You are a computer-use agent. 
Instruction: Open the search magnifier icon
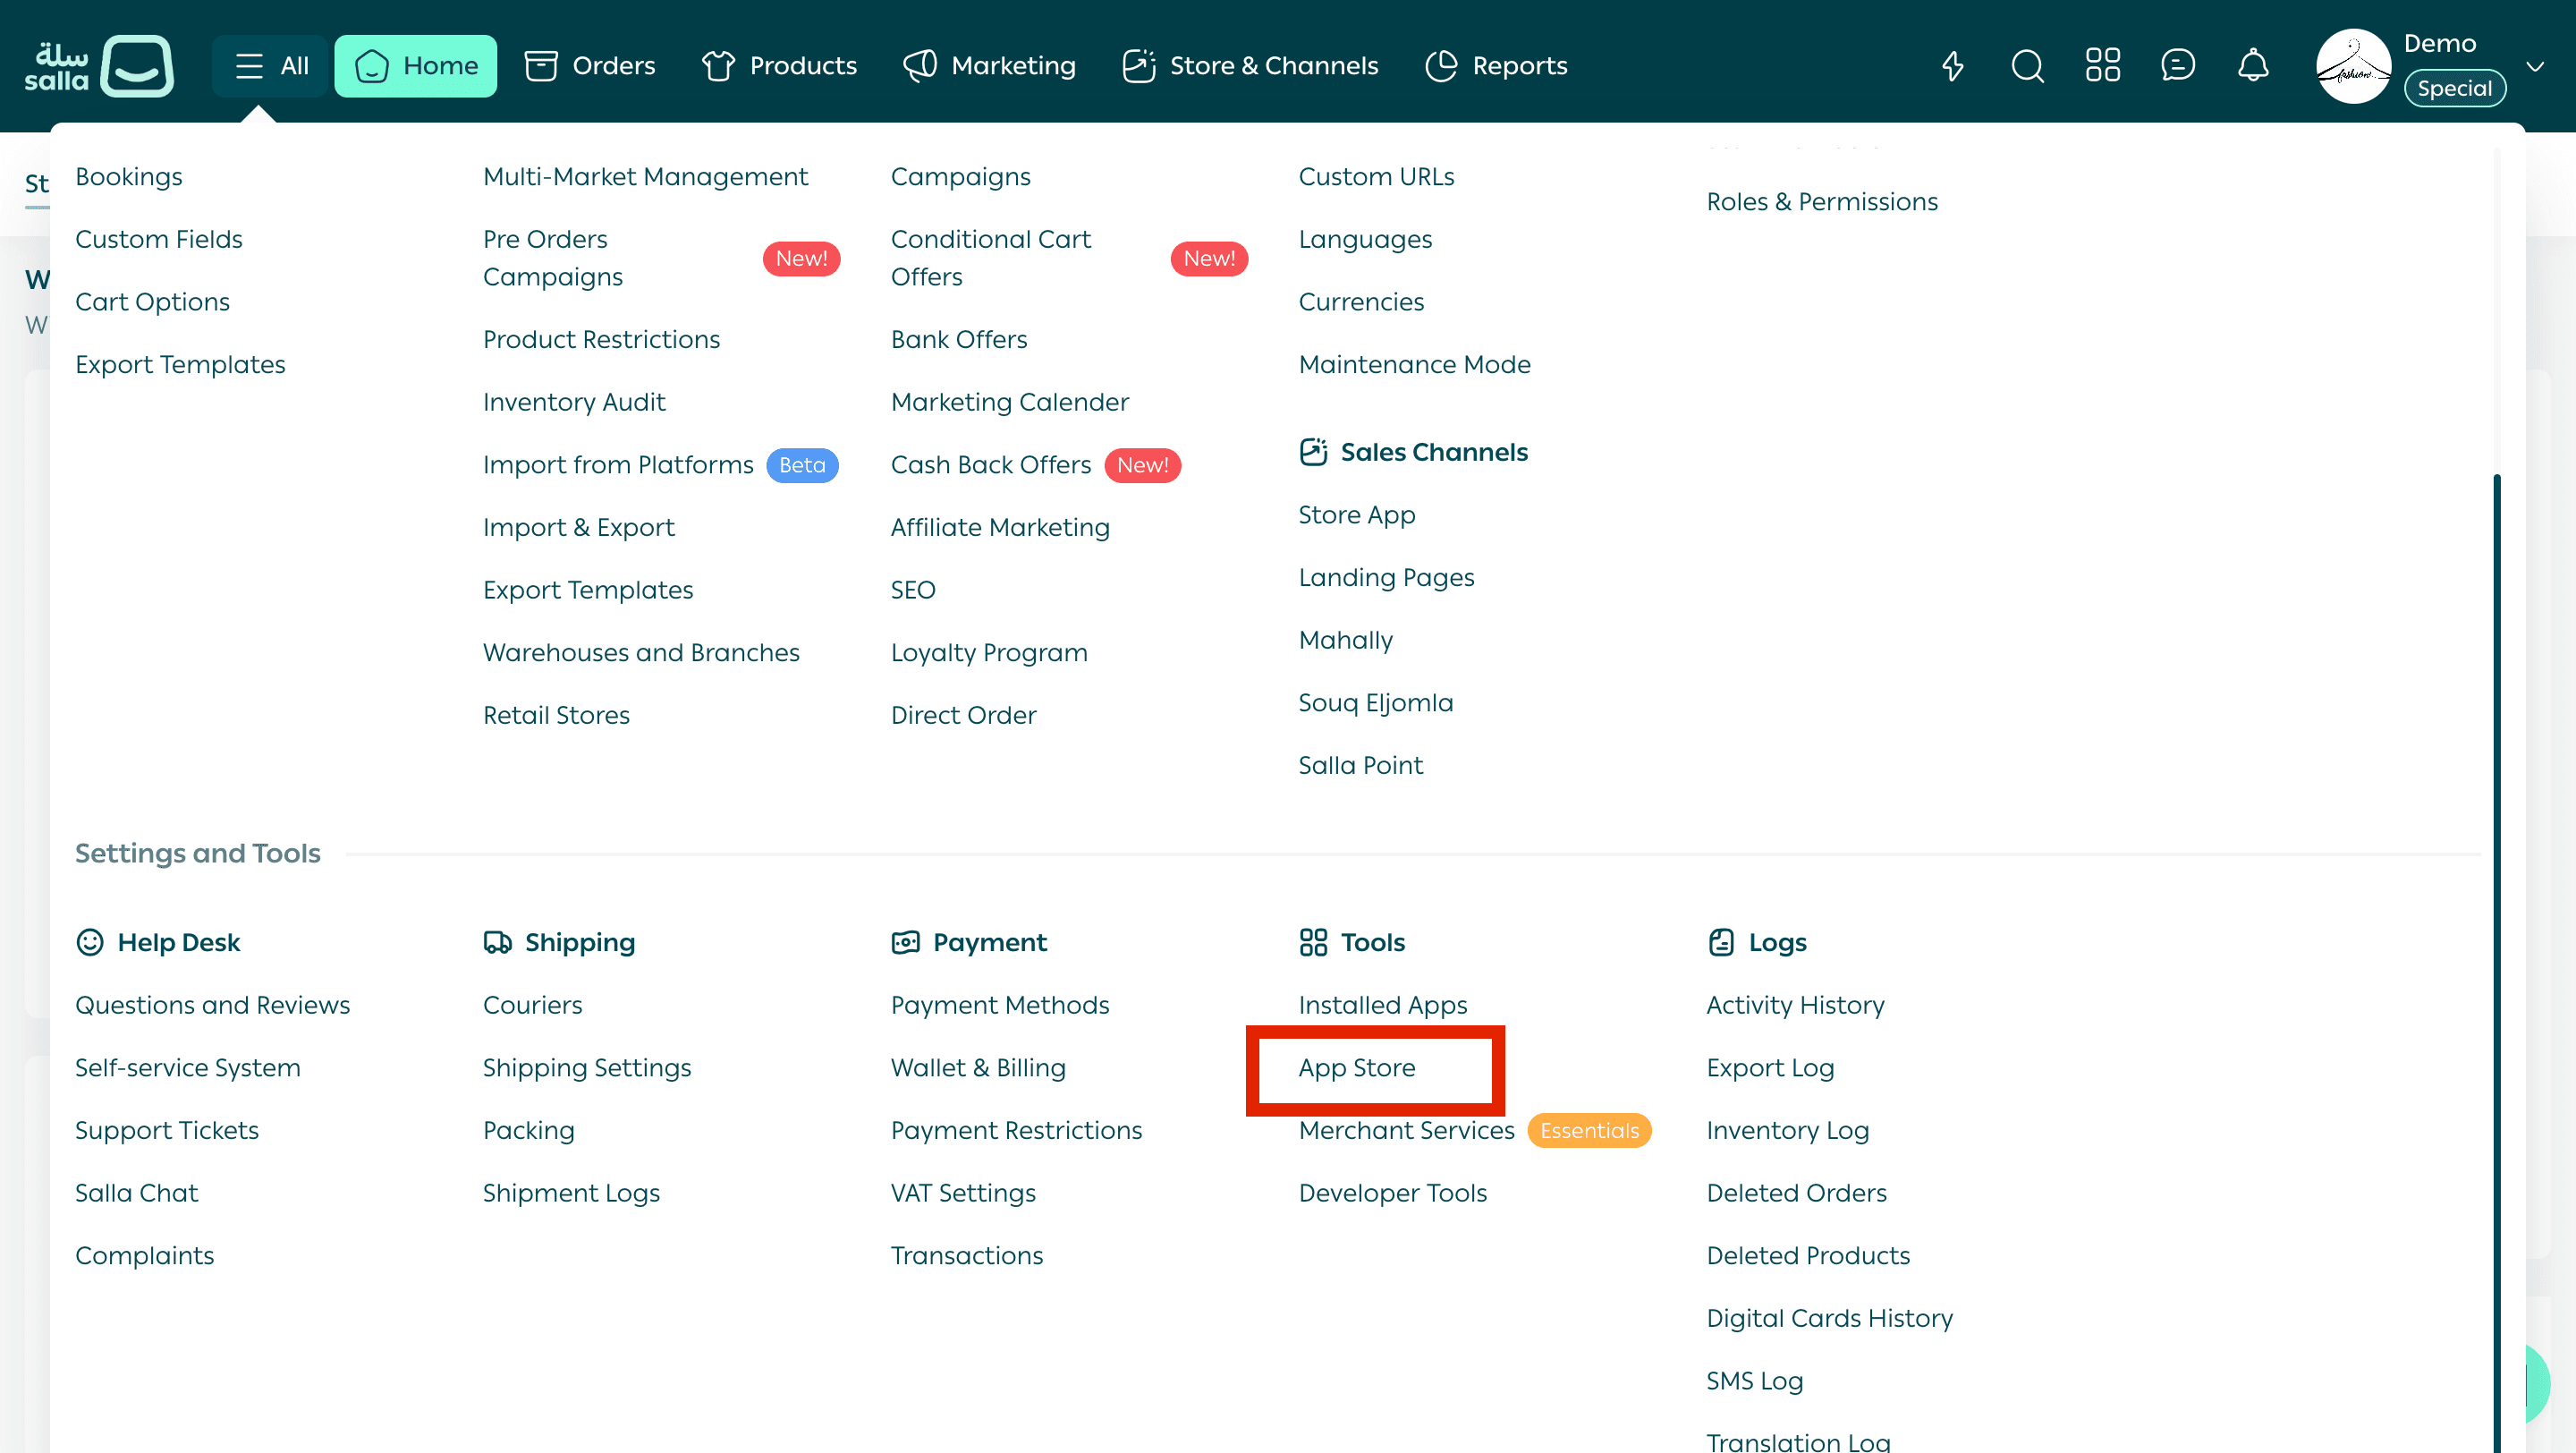click(x=2027, y=66)
